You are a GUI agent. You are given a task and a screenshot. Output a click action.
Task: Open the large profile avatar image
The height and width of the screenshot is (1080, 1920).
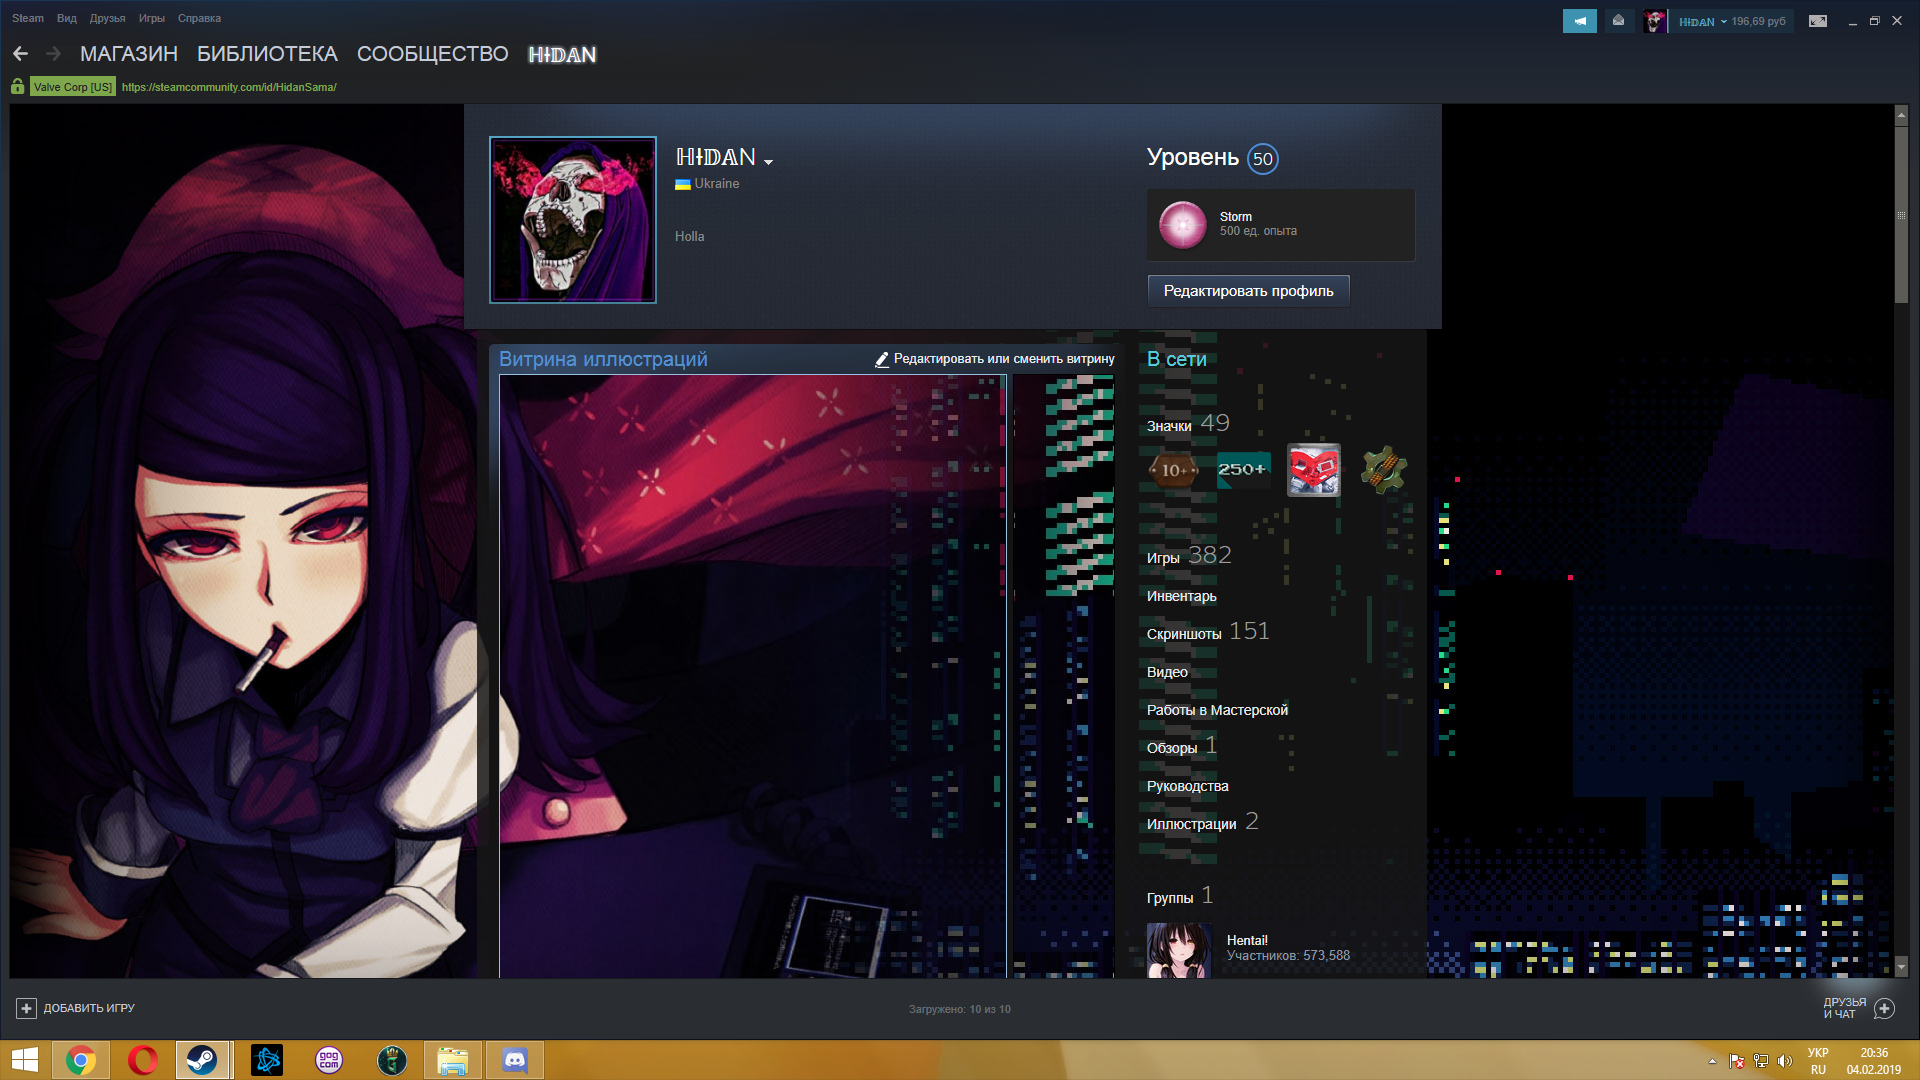pos(573,219)
